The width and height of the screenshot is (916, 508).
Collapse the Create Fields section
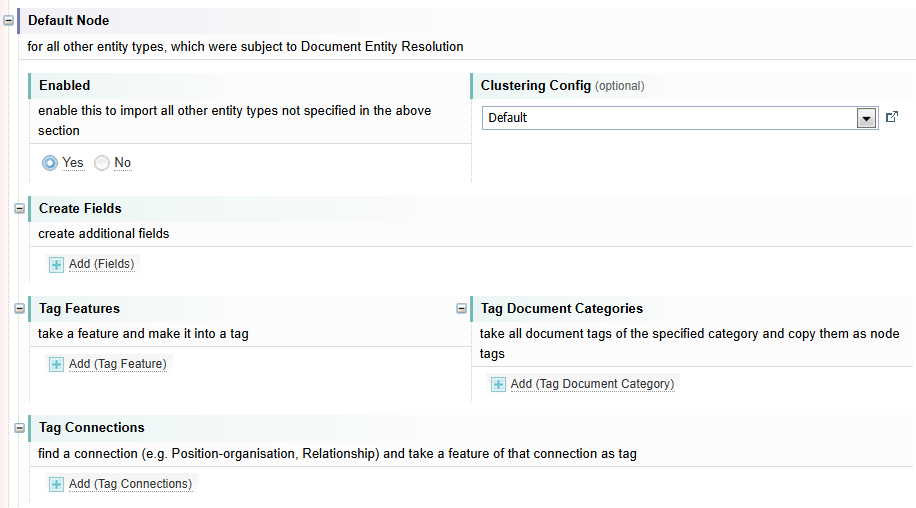[x=20, y=208]
